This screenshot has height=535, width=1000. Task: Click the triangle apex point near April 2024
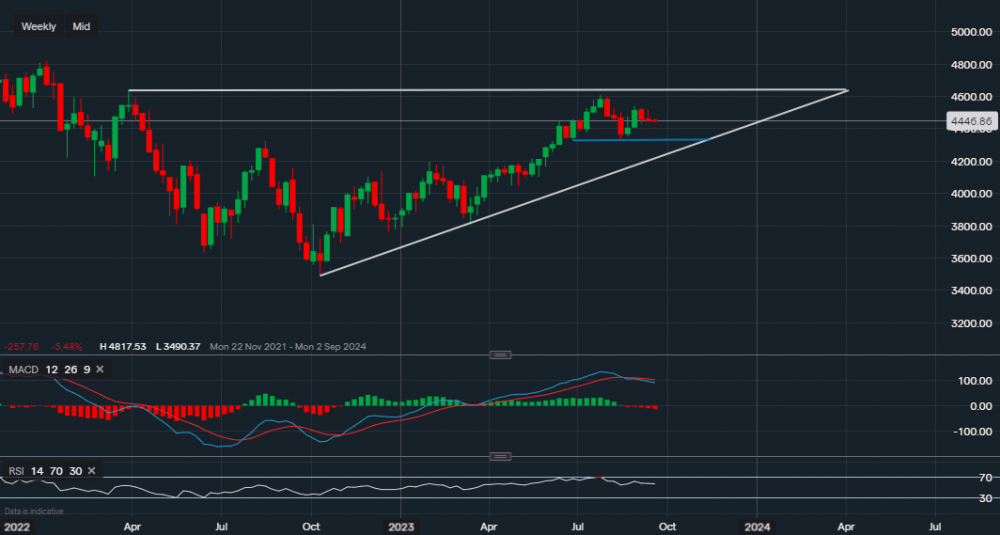pos(847,91)
